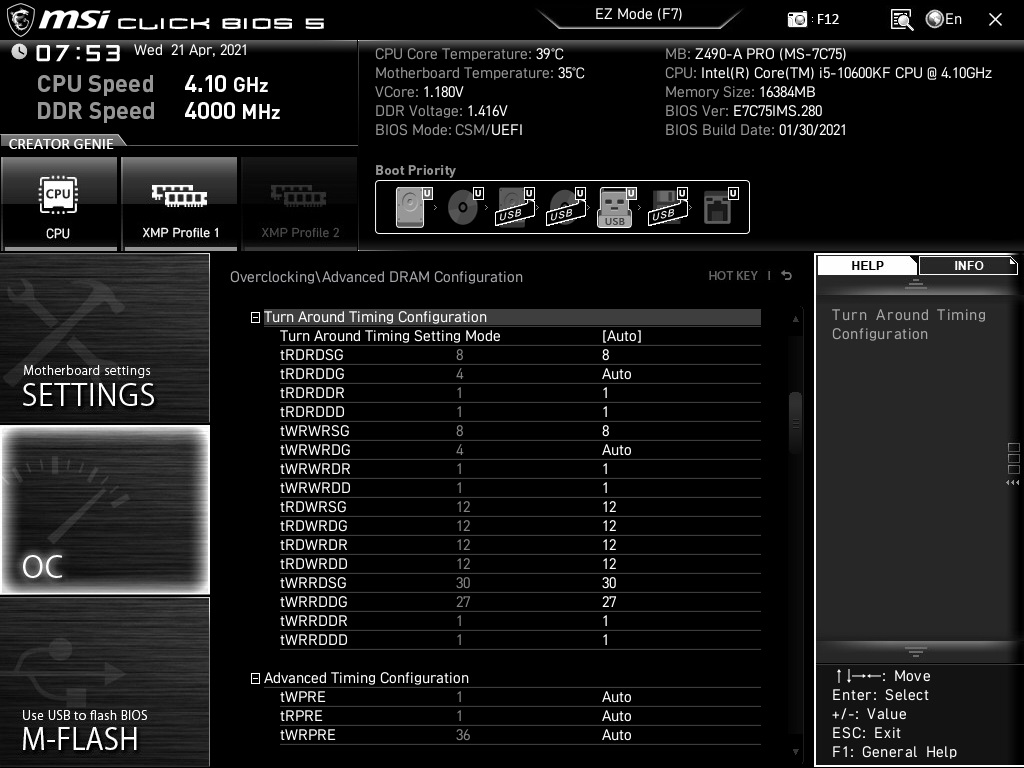
Task: Toggle CPU Creator Genie overclock button
Action: click(x=59, y=203)
